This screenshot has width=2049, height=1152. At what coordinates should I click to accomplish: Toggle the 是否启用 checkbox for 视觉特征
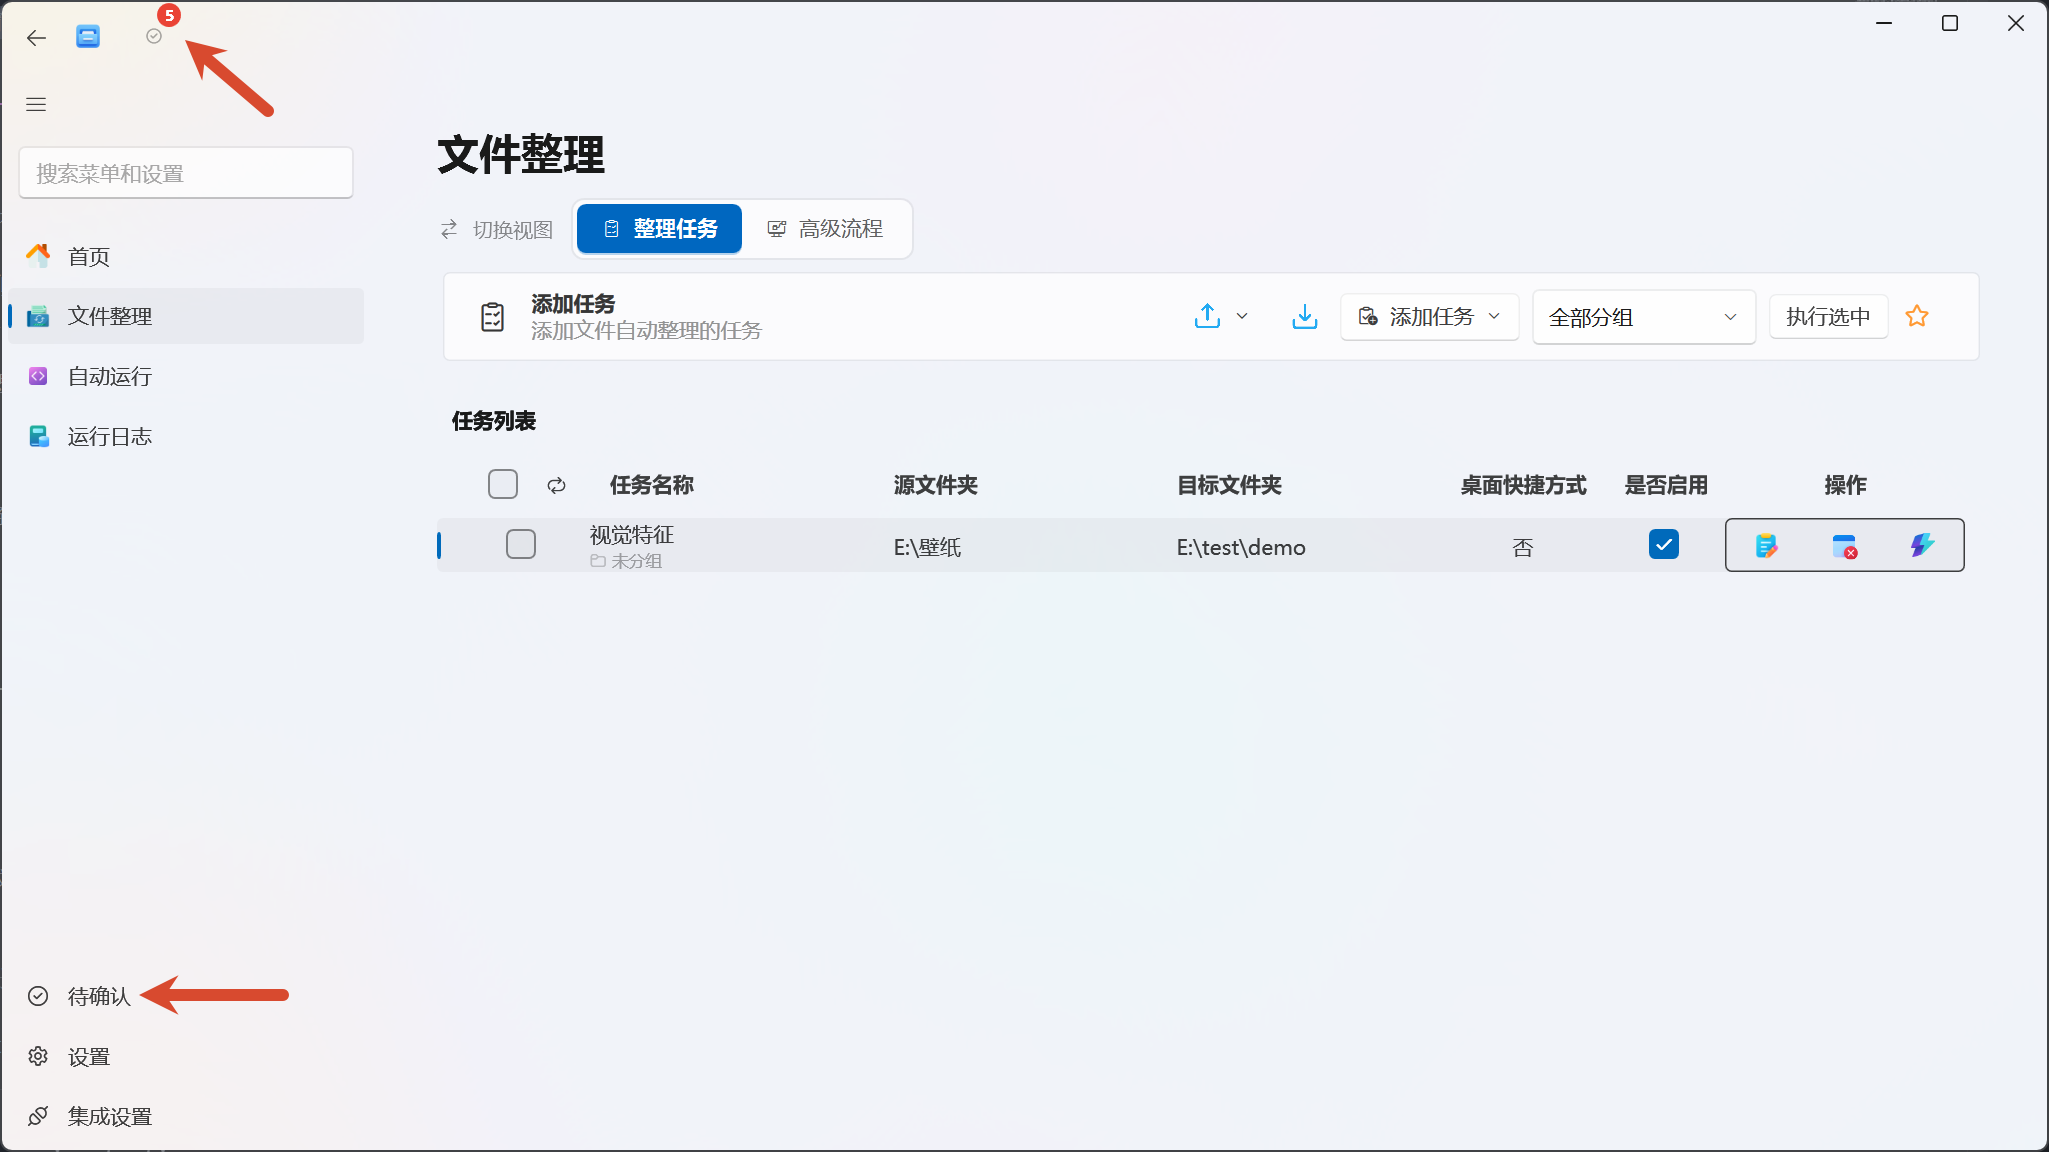click(x=1664, y=544)
